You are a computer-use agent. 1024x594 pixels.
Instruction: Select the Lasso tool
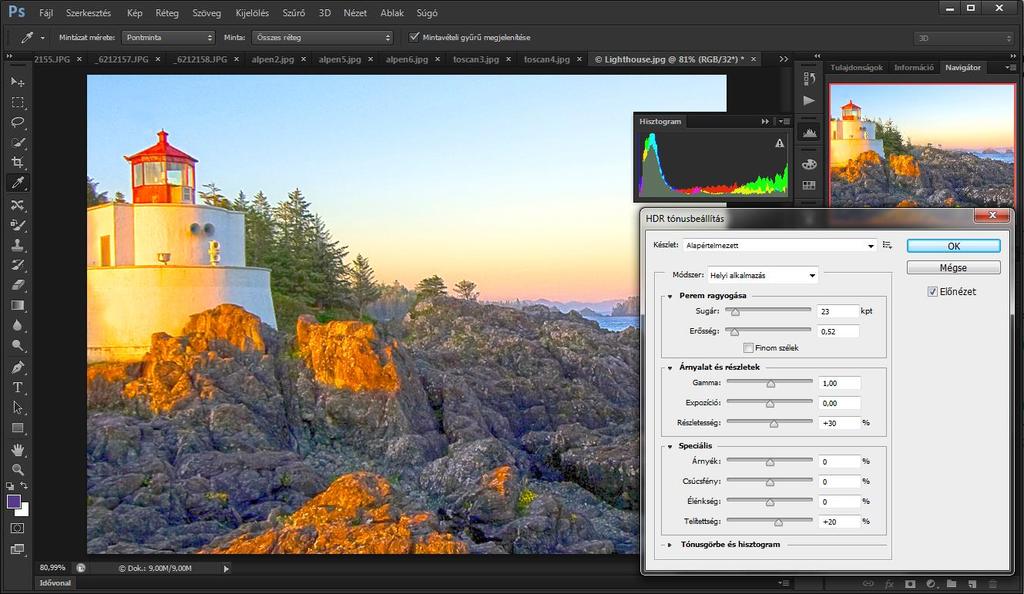(18, 123)
